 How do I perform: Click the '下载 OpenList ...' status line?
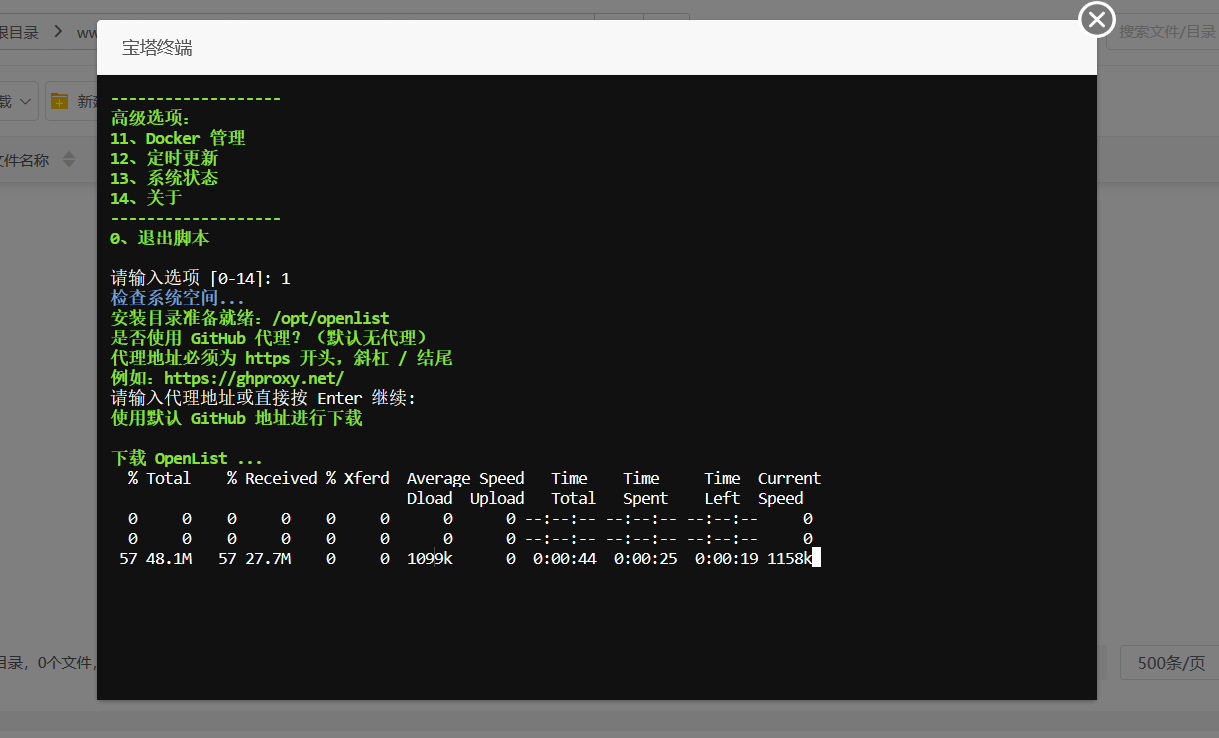187,458
